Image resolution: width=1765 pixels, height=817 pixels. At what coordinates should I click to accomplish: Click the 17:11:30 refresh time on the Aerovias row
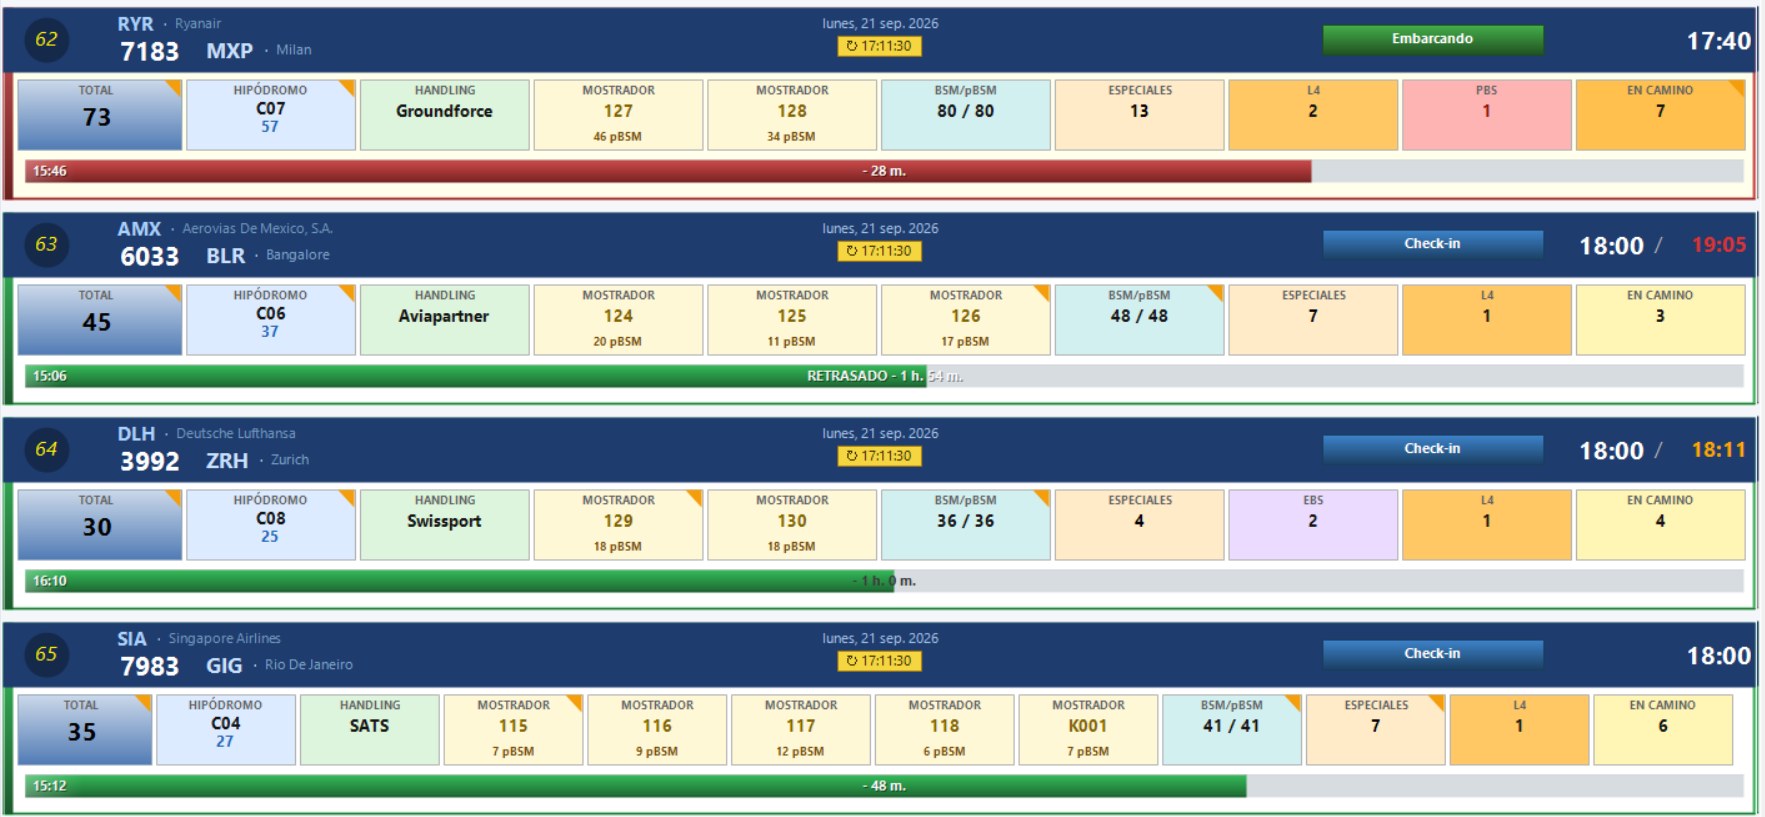(x=880, y=251)
